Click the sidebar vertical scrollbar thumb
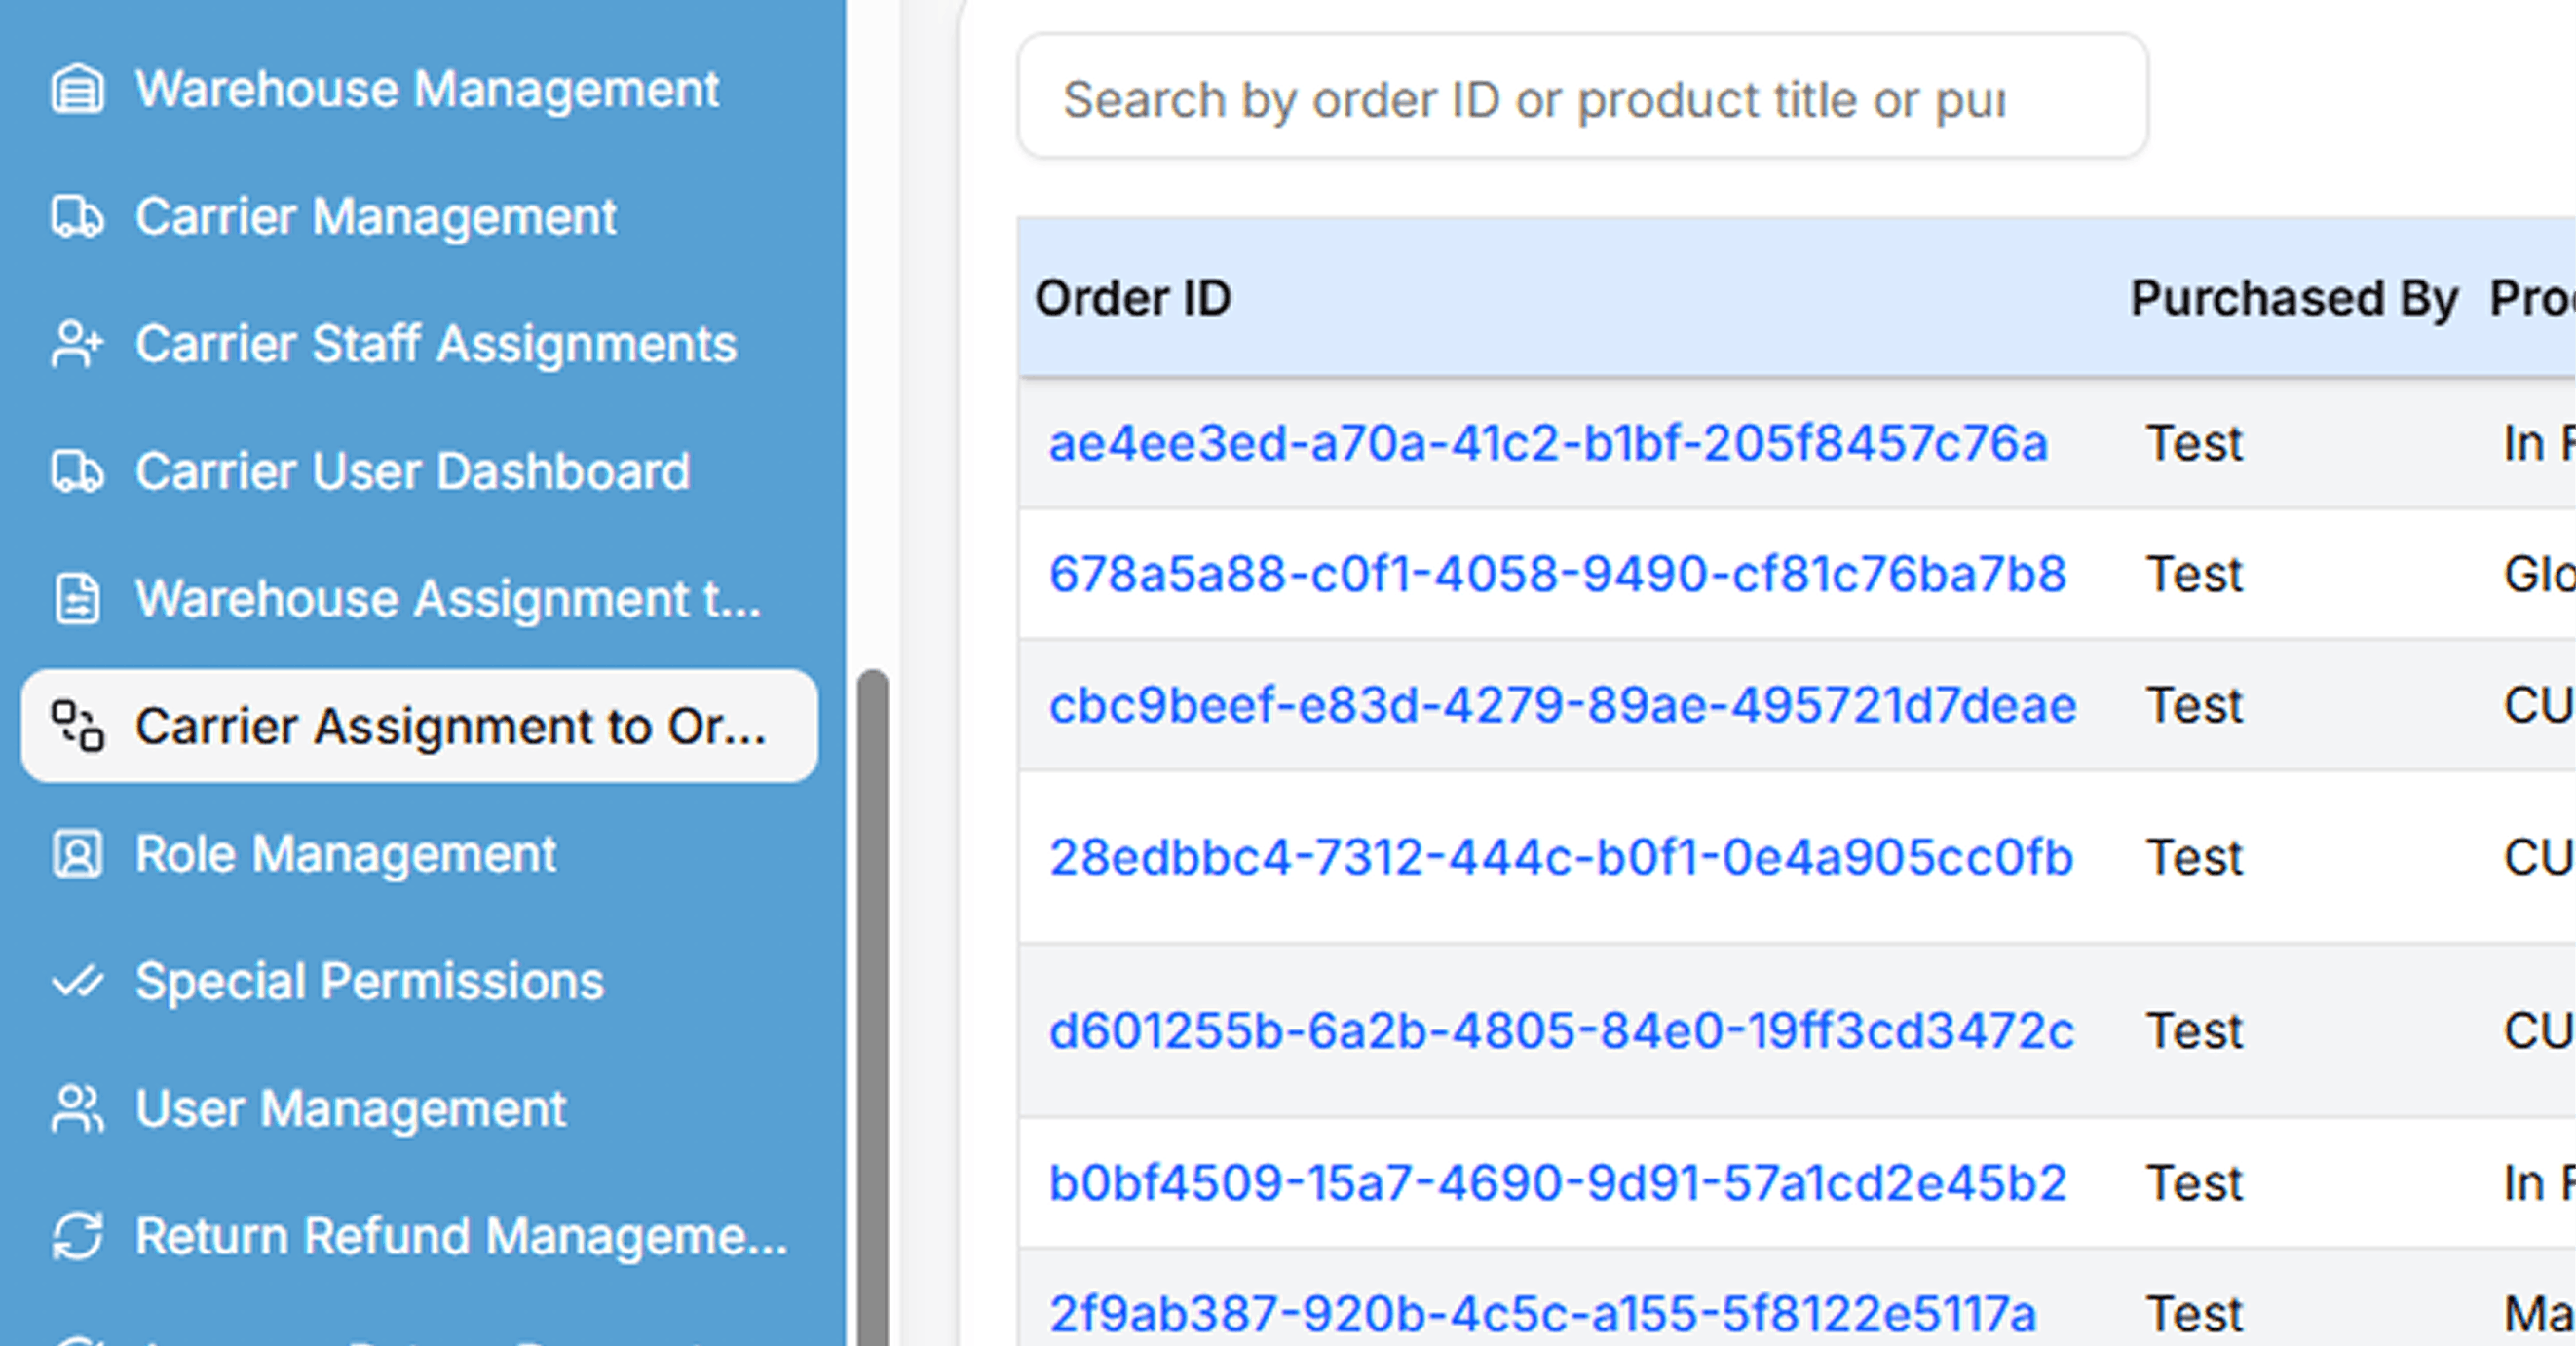The image size is (2576, 1347). point(873,1000)
